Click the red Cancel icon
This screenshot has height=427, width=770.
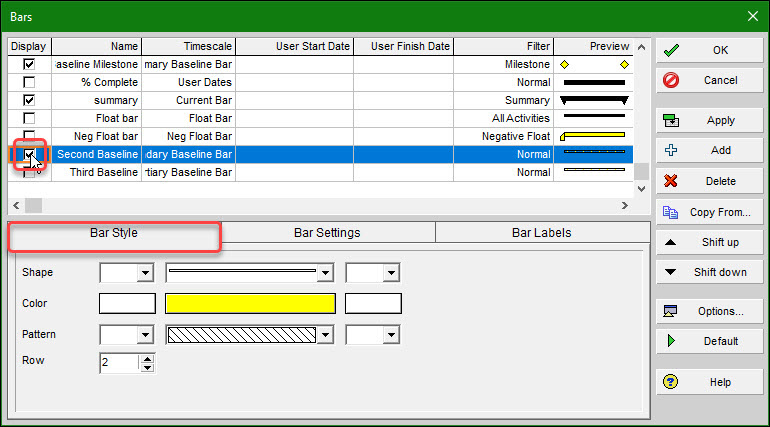[x=671, y=80]
